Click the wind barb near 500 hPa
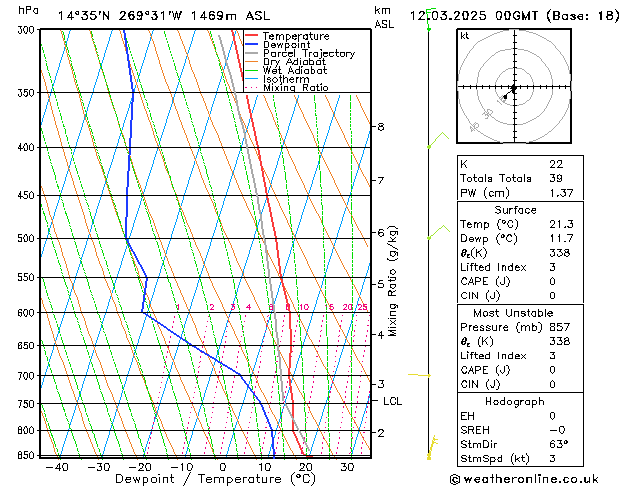The width and height of the screenshot is (629, 486). pyautogui.click(x=435, y=234)
